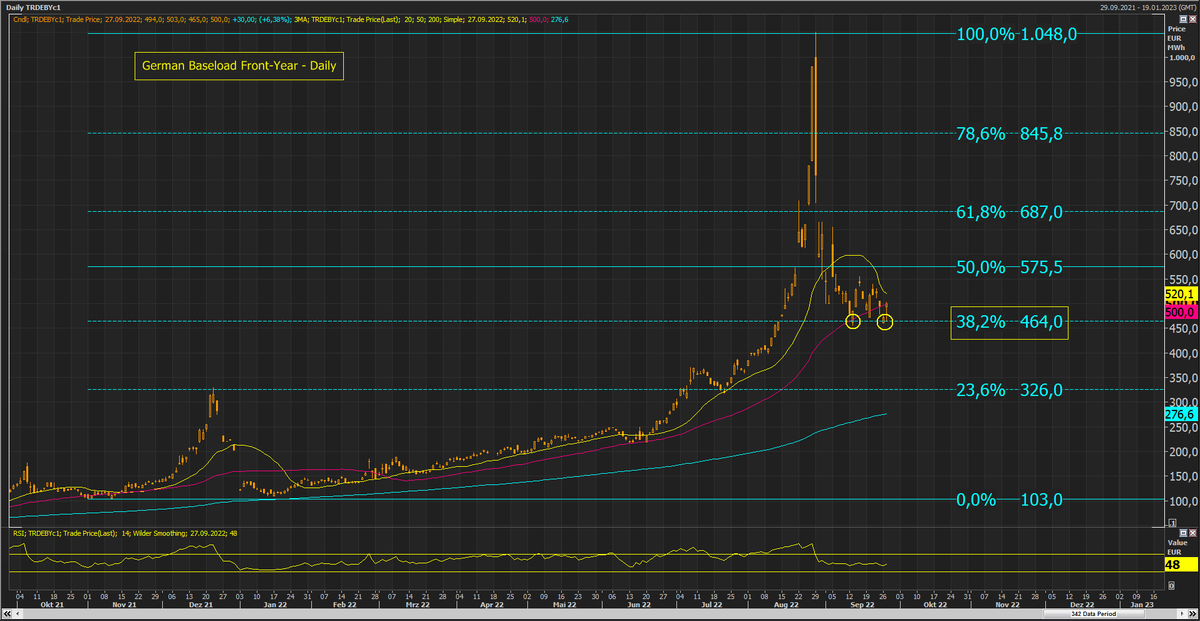
Task: Select the German Baseload Front-Year - Daily annotation
Action: pyautogui.click(x=238, y=67)
